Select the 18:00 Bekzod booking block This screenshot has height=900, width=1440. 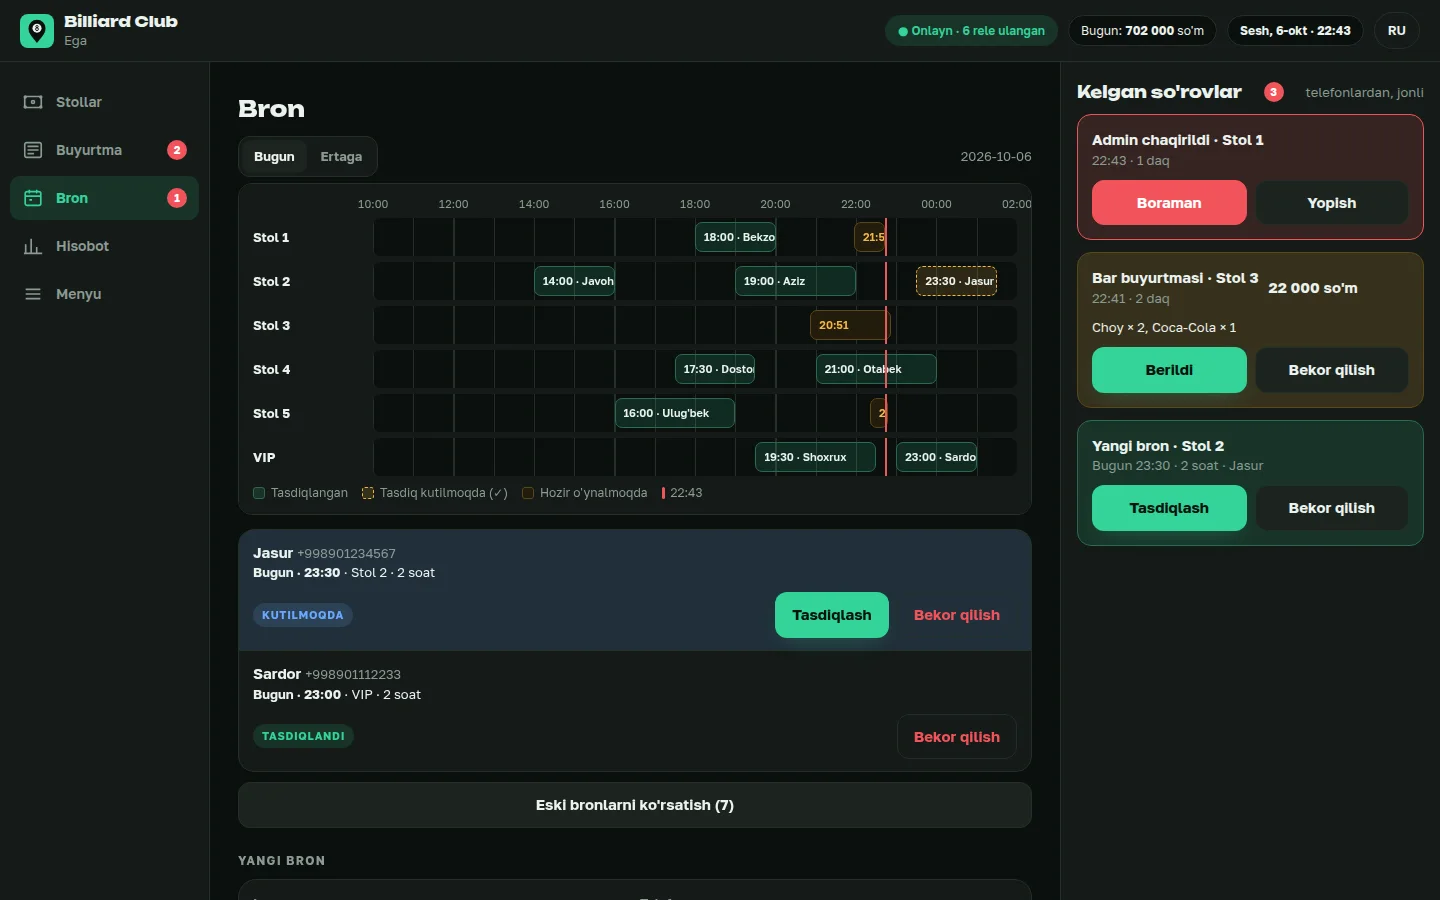coord(735,237)
